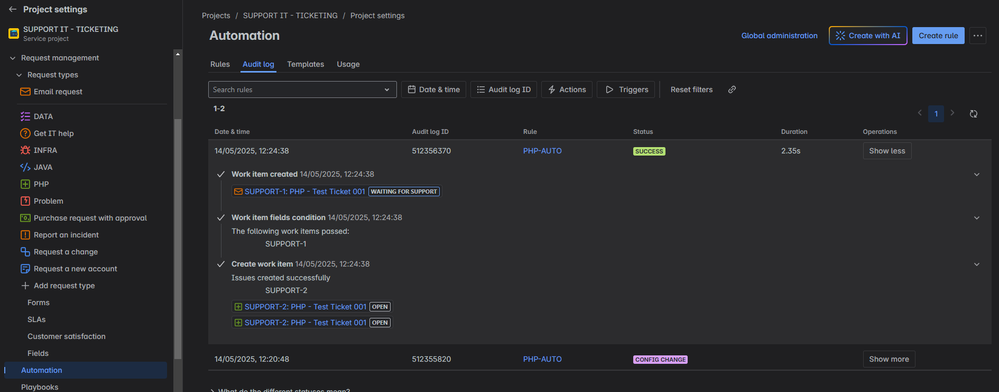The image size is (999, 392).
Task: Collapse Work item fields condition step chevron
Action: 977,218
